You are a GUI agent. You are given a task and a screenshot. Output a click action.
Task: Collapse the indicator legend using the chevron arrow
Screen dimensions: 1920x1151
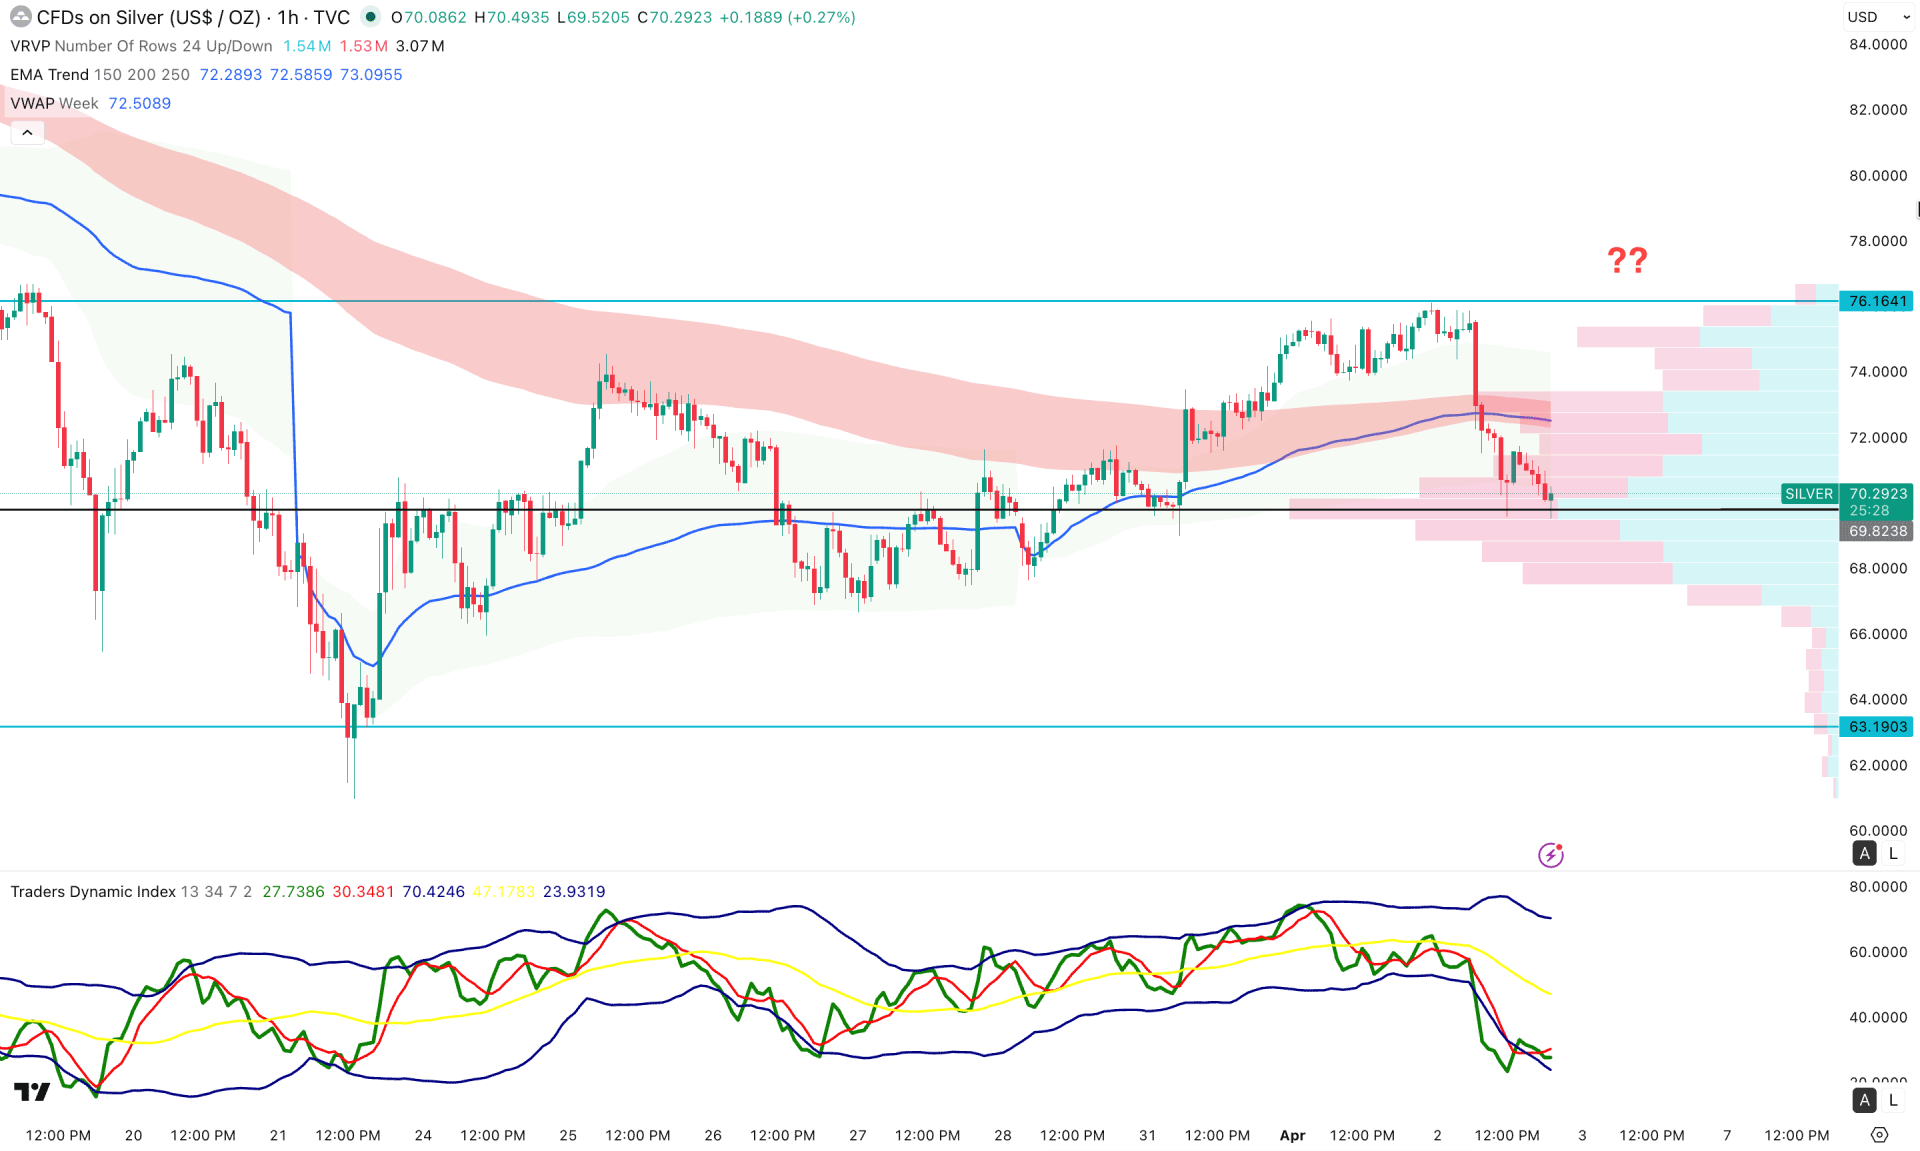coord(27,131)
